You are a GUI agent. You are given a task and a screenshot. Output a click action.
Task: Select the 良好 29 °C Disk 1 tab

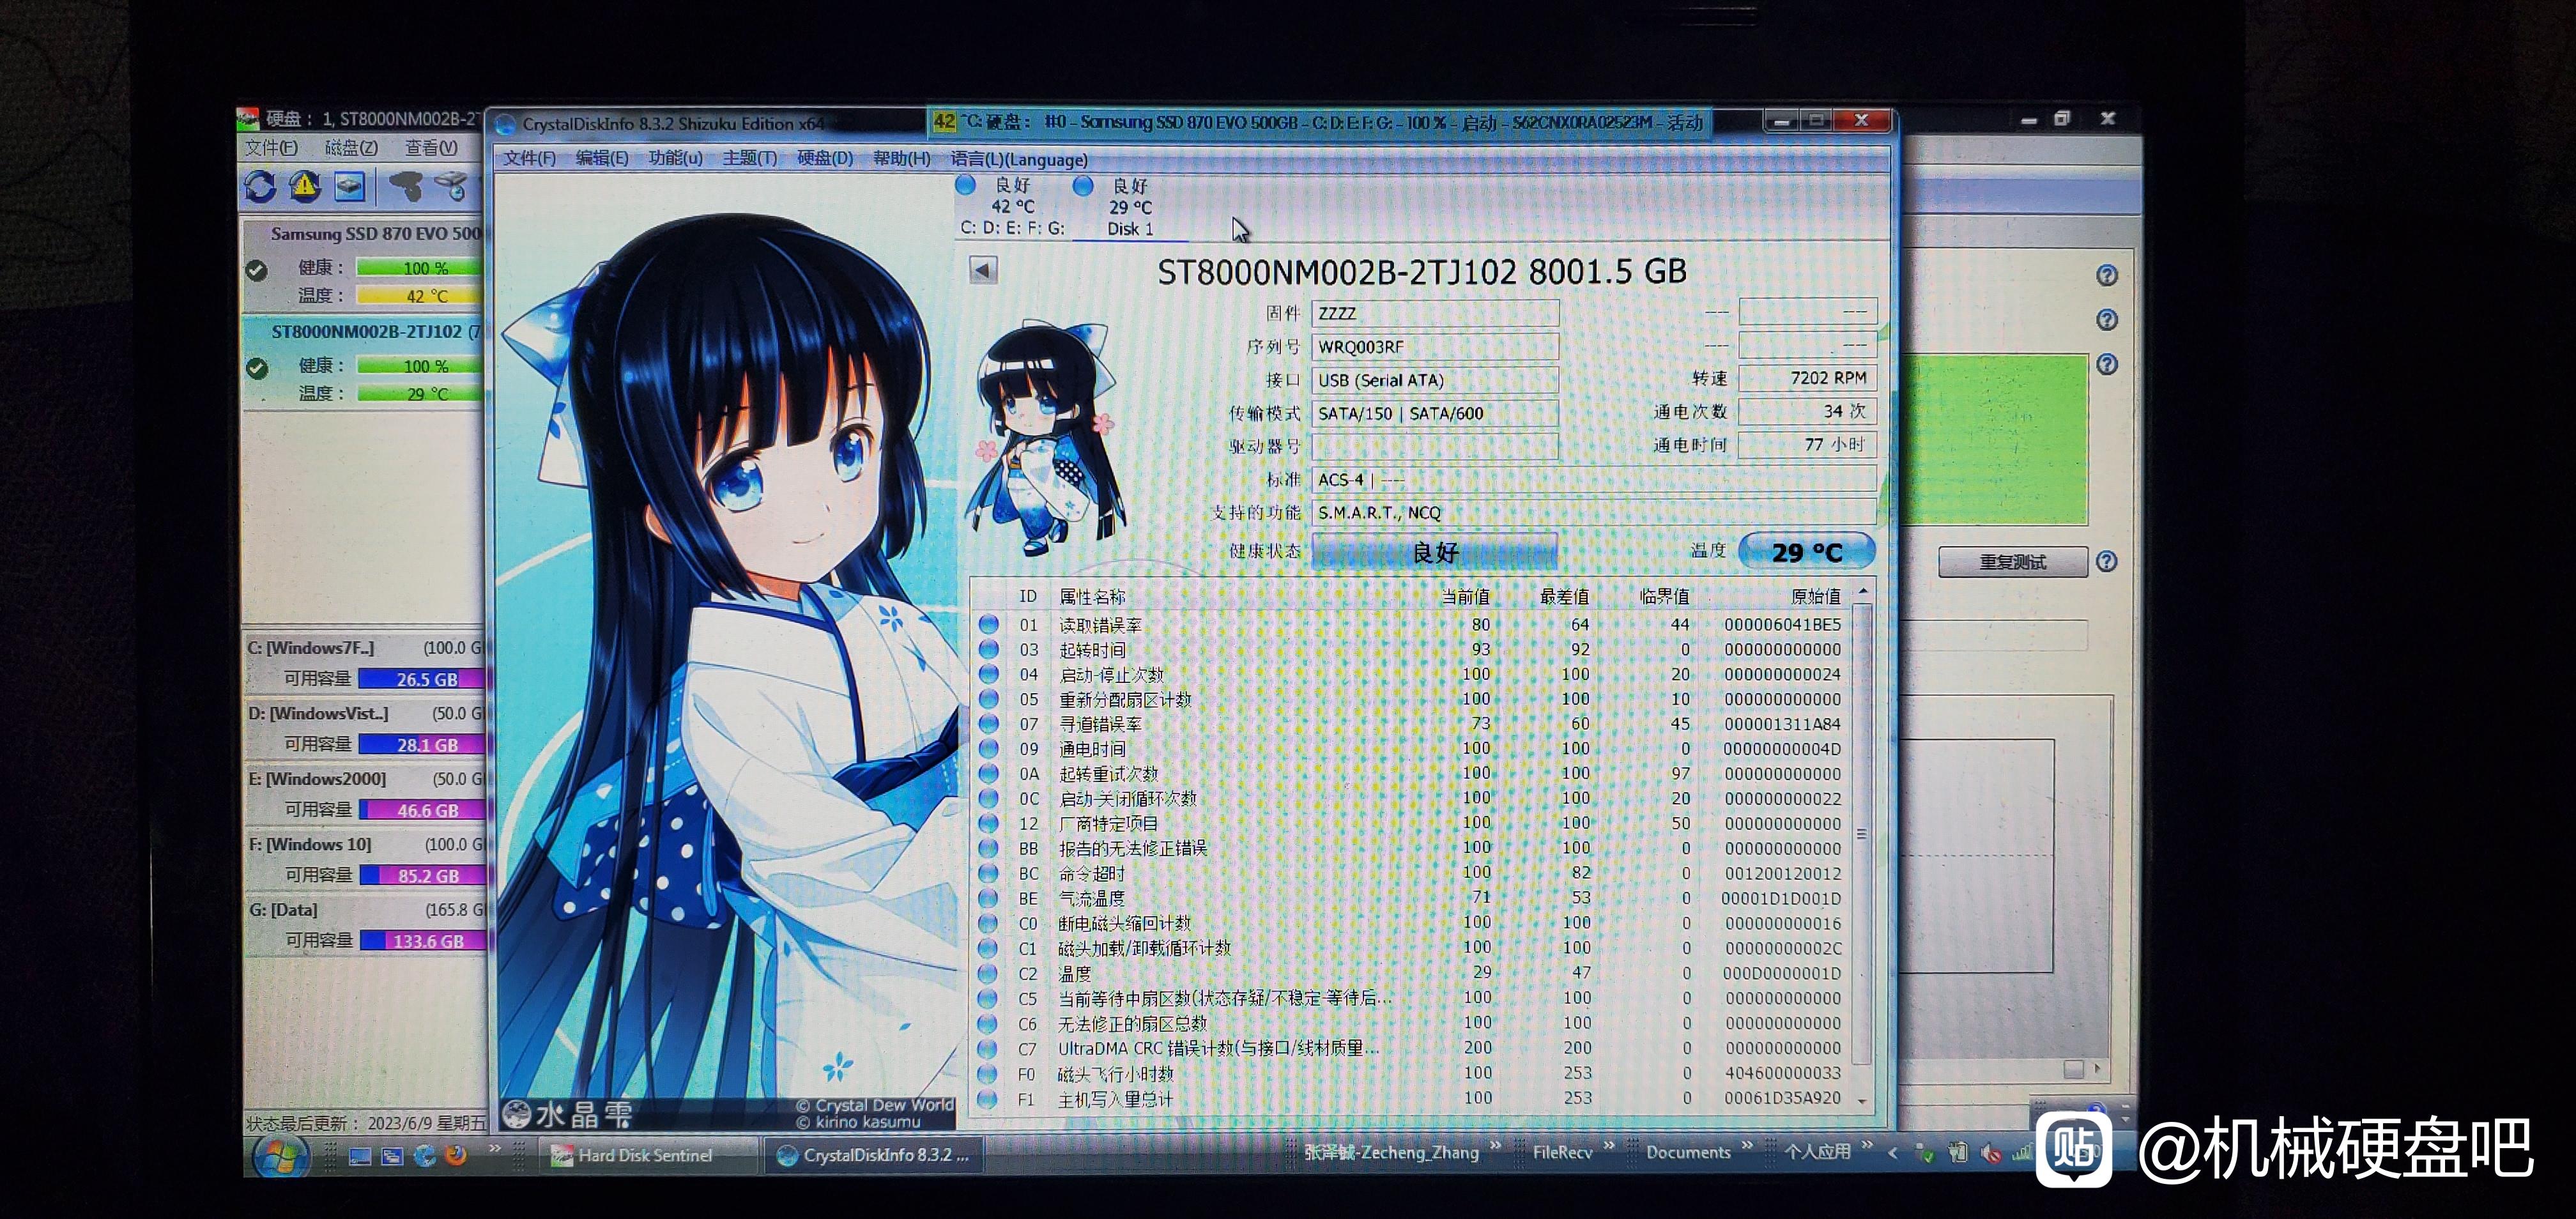[1129, 208]
